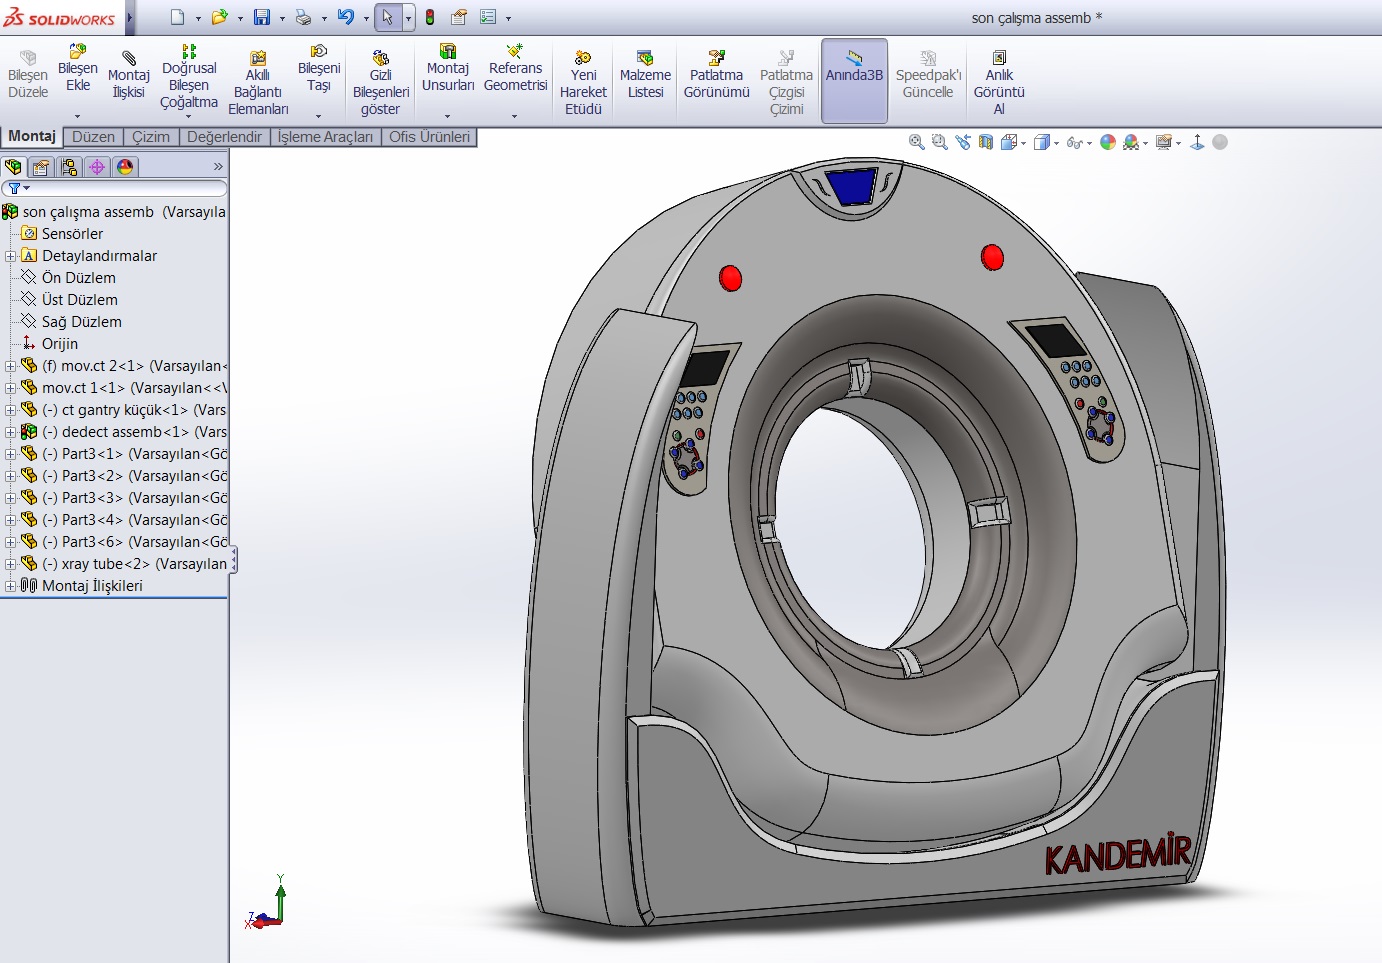Click the Apply Scene icon
This screenshot has width=1382, height=963.
click(1131, 142)
